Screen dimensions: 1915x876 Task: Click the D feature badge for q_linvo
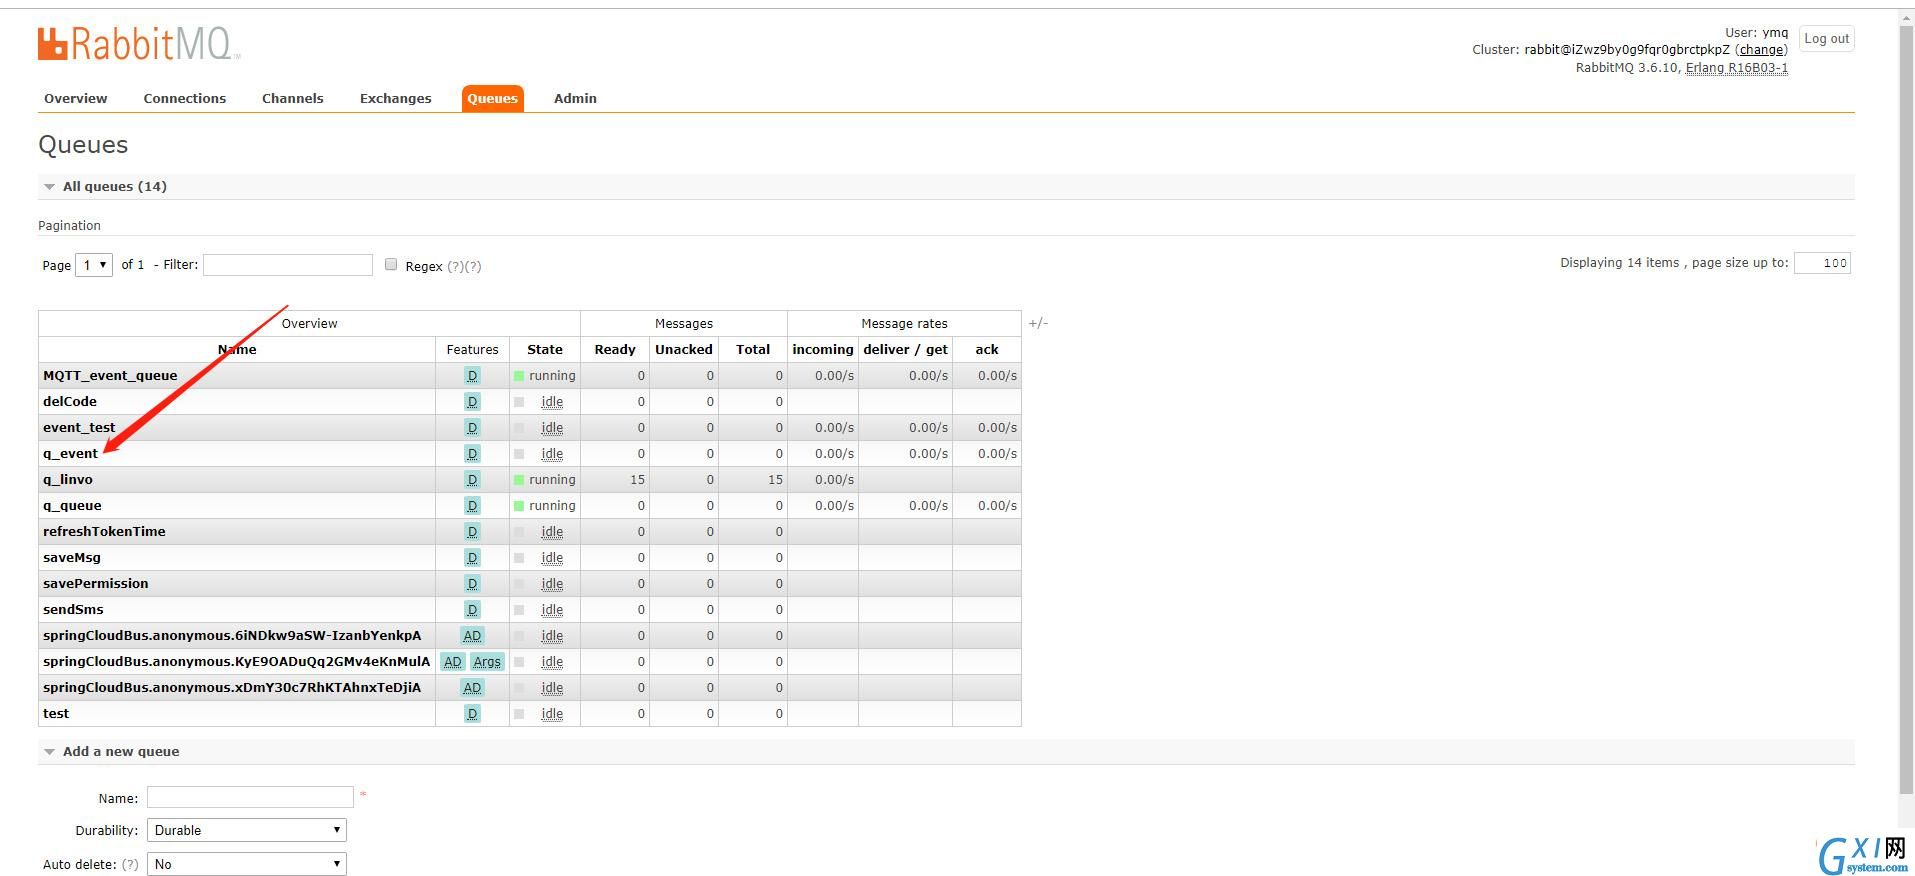click(x=472, y=479)
